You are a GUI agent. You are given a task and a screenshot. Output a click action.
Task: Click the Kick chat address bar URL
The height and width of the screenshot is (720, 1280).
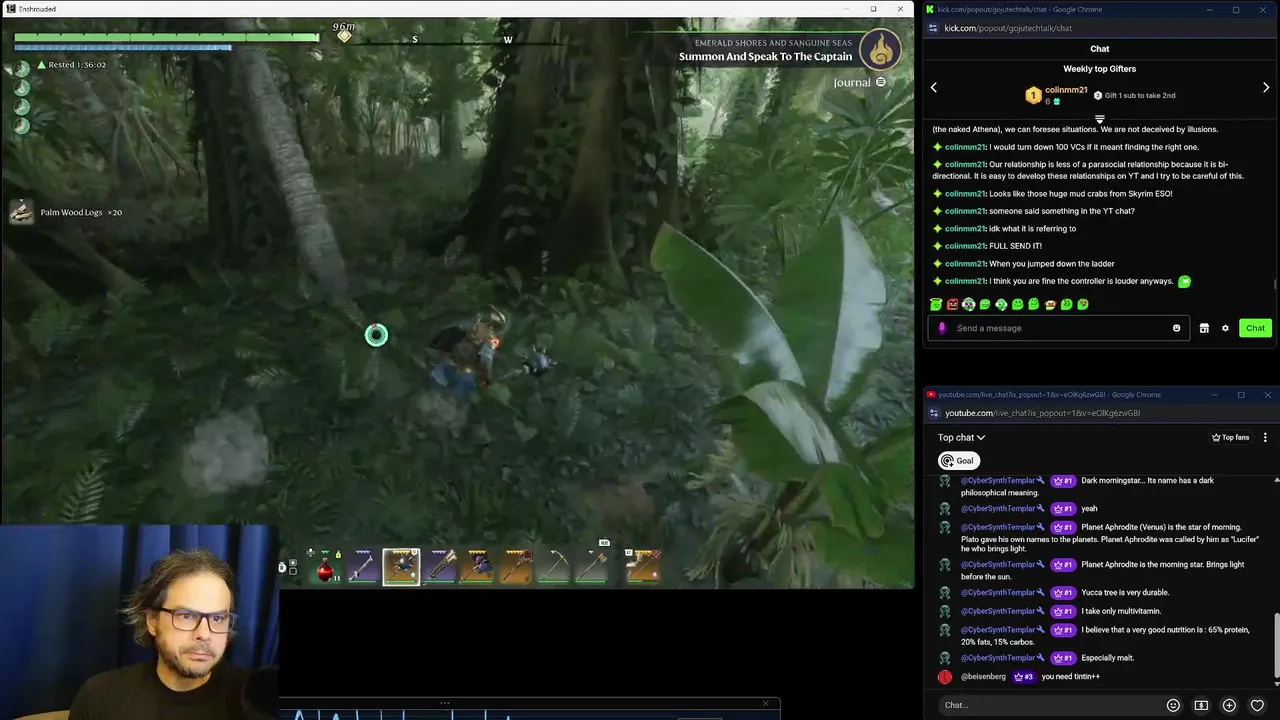point(1008,28)
